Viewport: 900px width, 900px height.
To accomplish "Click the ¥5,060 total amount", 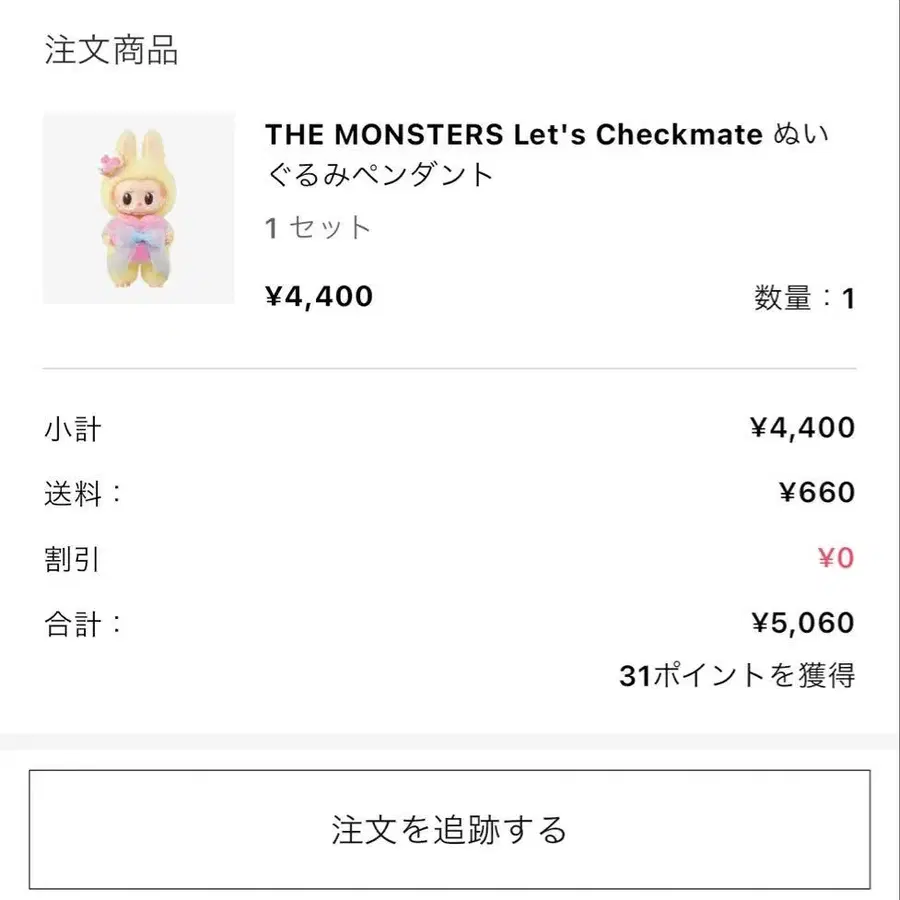I will [x=802, y=623].
